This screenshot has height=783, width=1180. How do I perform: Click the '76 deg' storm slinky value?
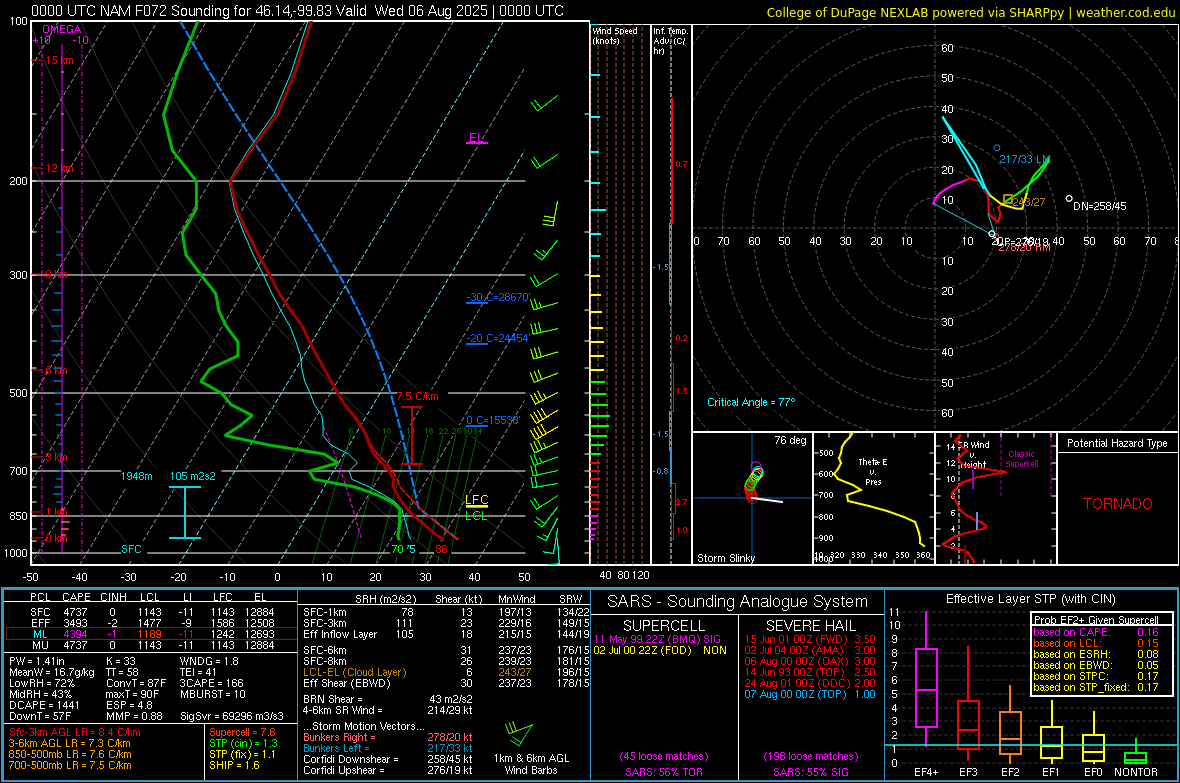(x=790, y=440)
